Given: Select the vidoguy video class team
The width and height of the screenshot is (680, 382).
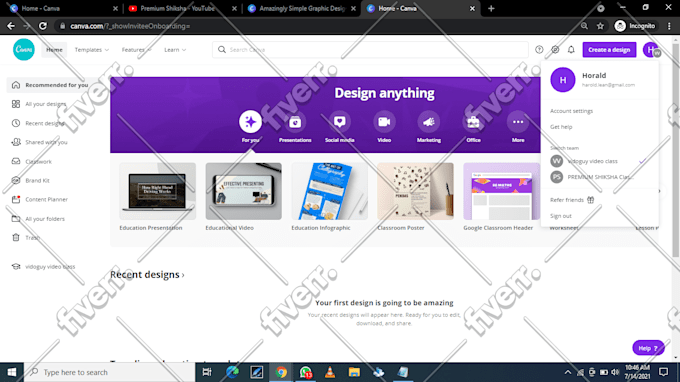Looking at the screenshot, I should coord(599,161).
